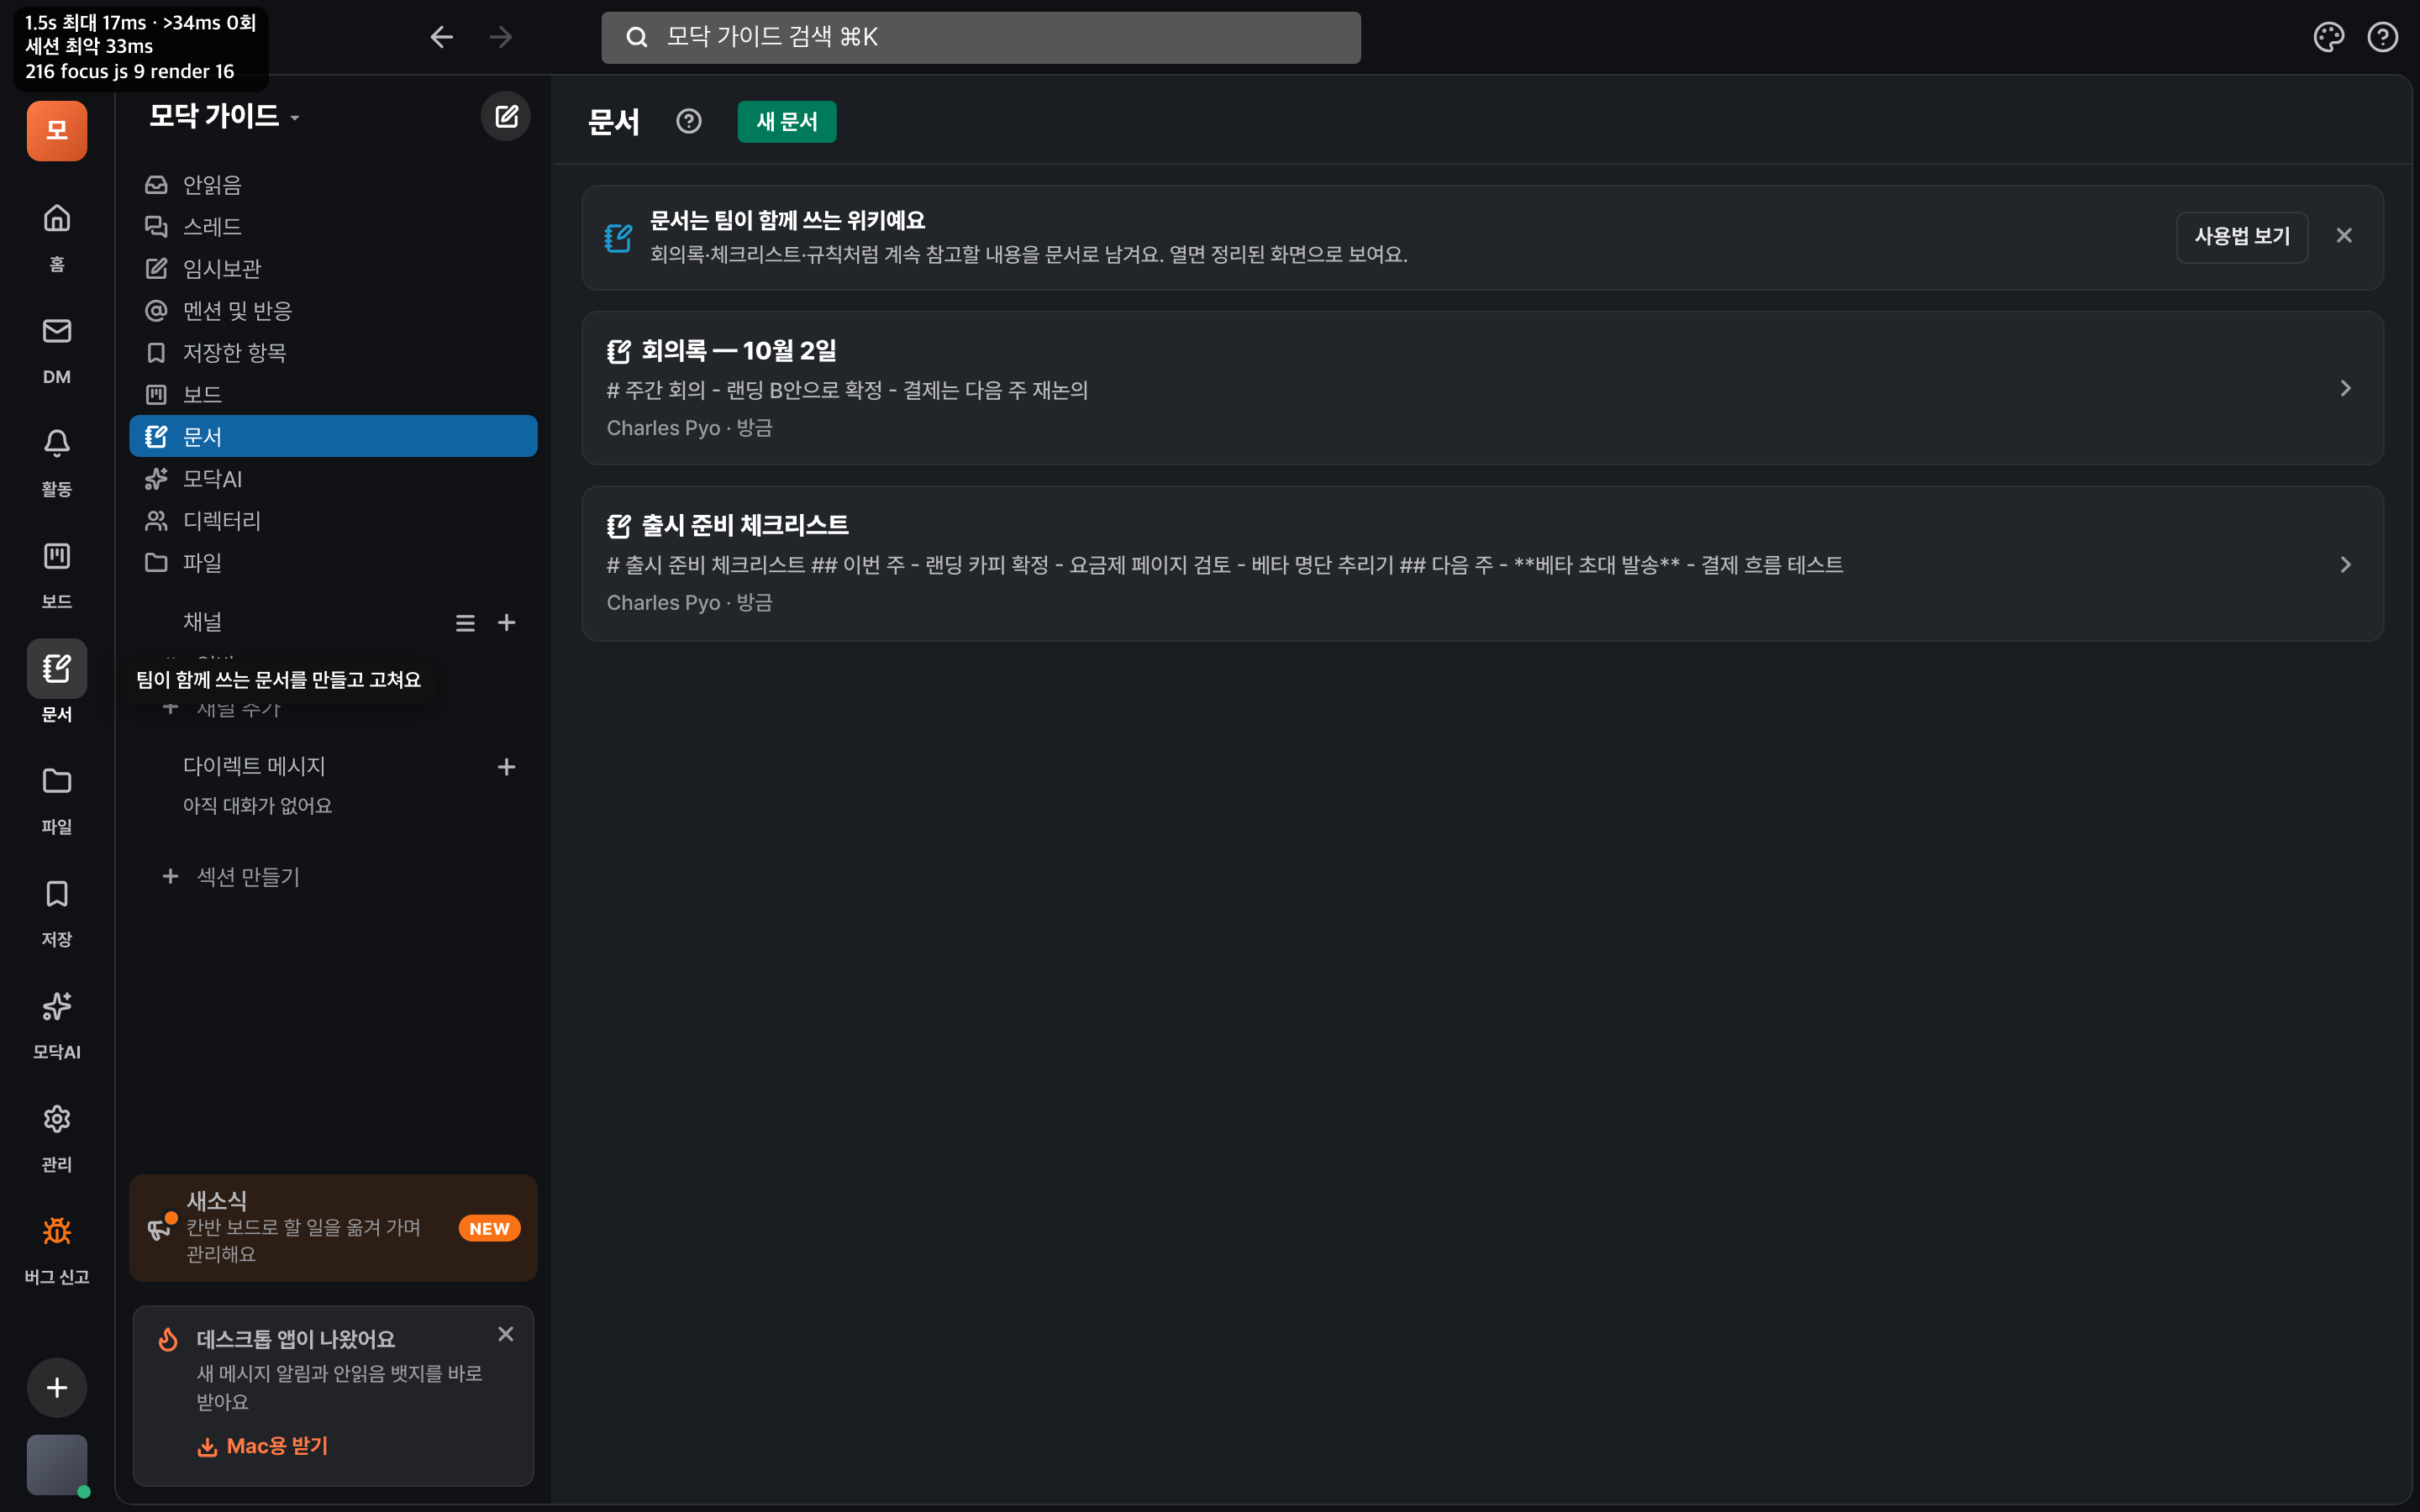Select 임시보관 in the sidebar
Screen dimensions: 2420x1512
point(333,268)
